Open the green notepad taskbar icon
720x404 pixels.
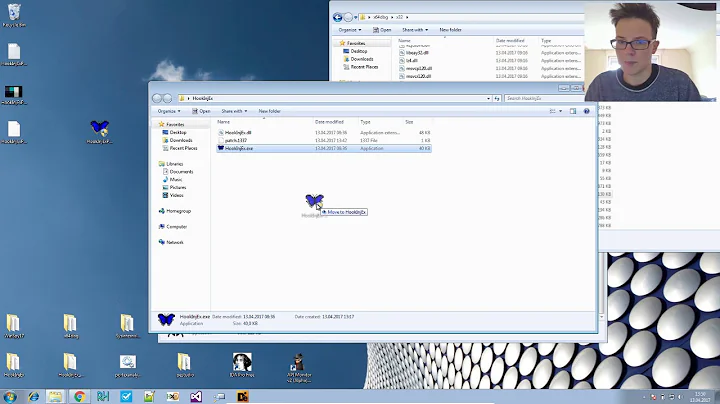[x=149, y=397]
